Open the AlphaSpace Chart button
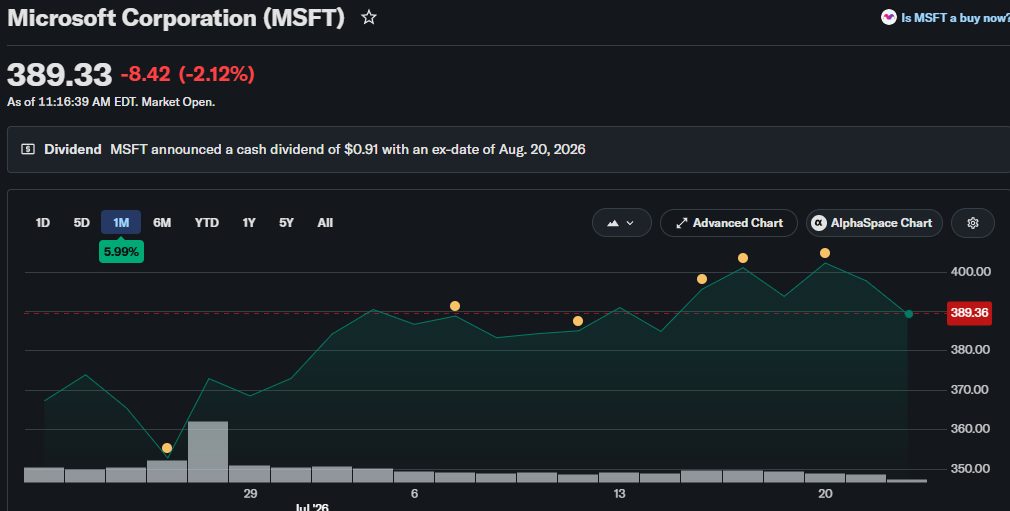The width and height of the screenshot is (1010, 511). pos(874,223)
